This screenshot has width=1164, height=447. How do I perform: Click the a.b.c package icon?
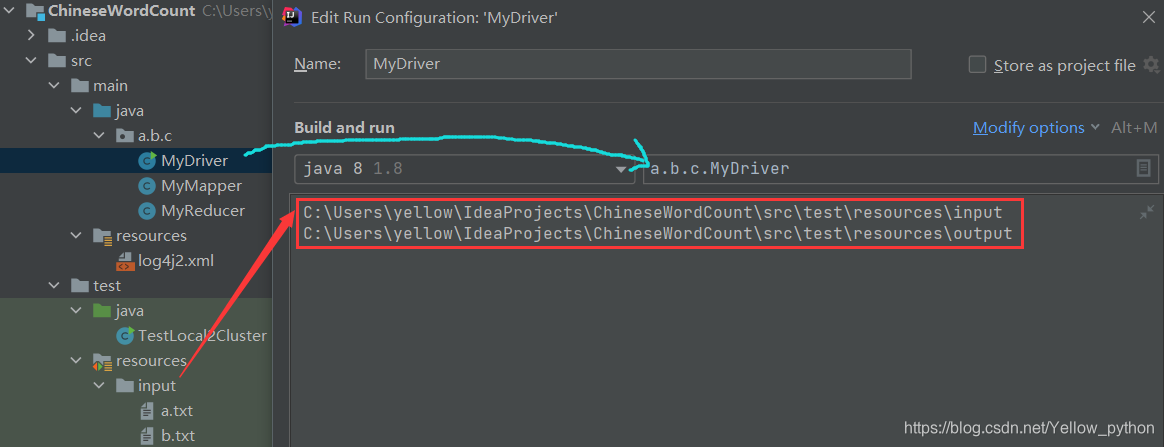click(x=124, y=136)
